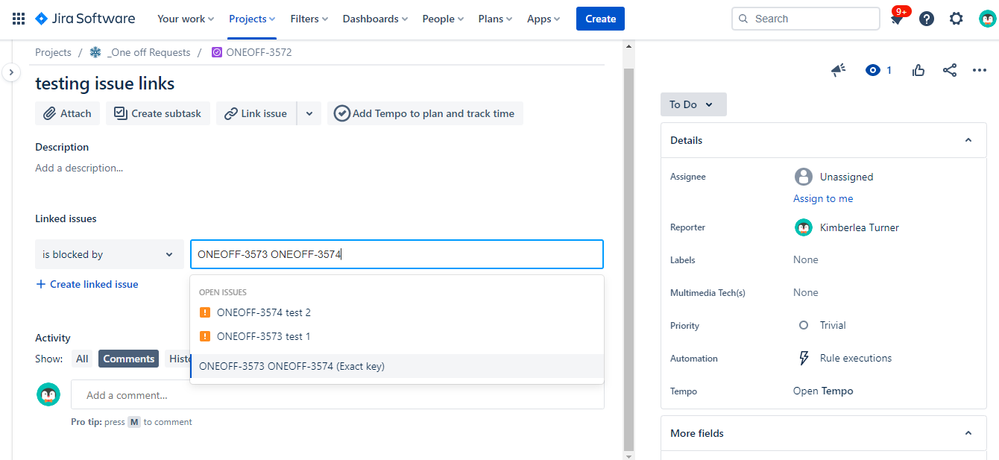Open the People menu
The width and height of the screenshot is (999, 460).
click(444, 18)
